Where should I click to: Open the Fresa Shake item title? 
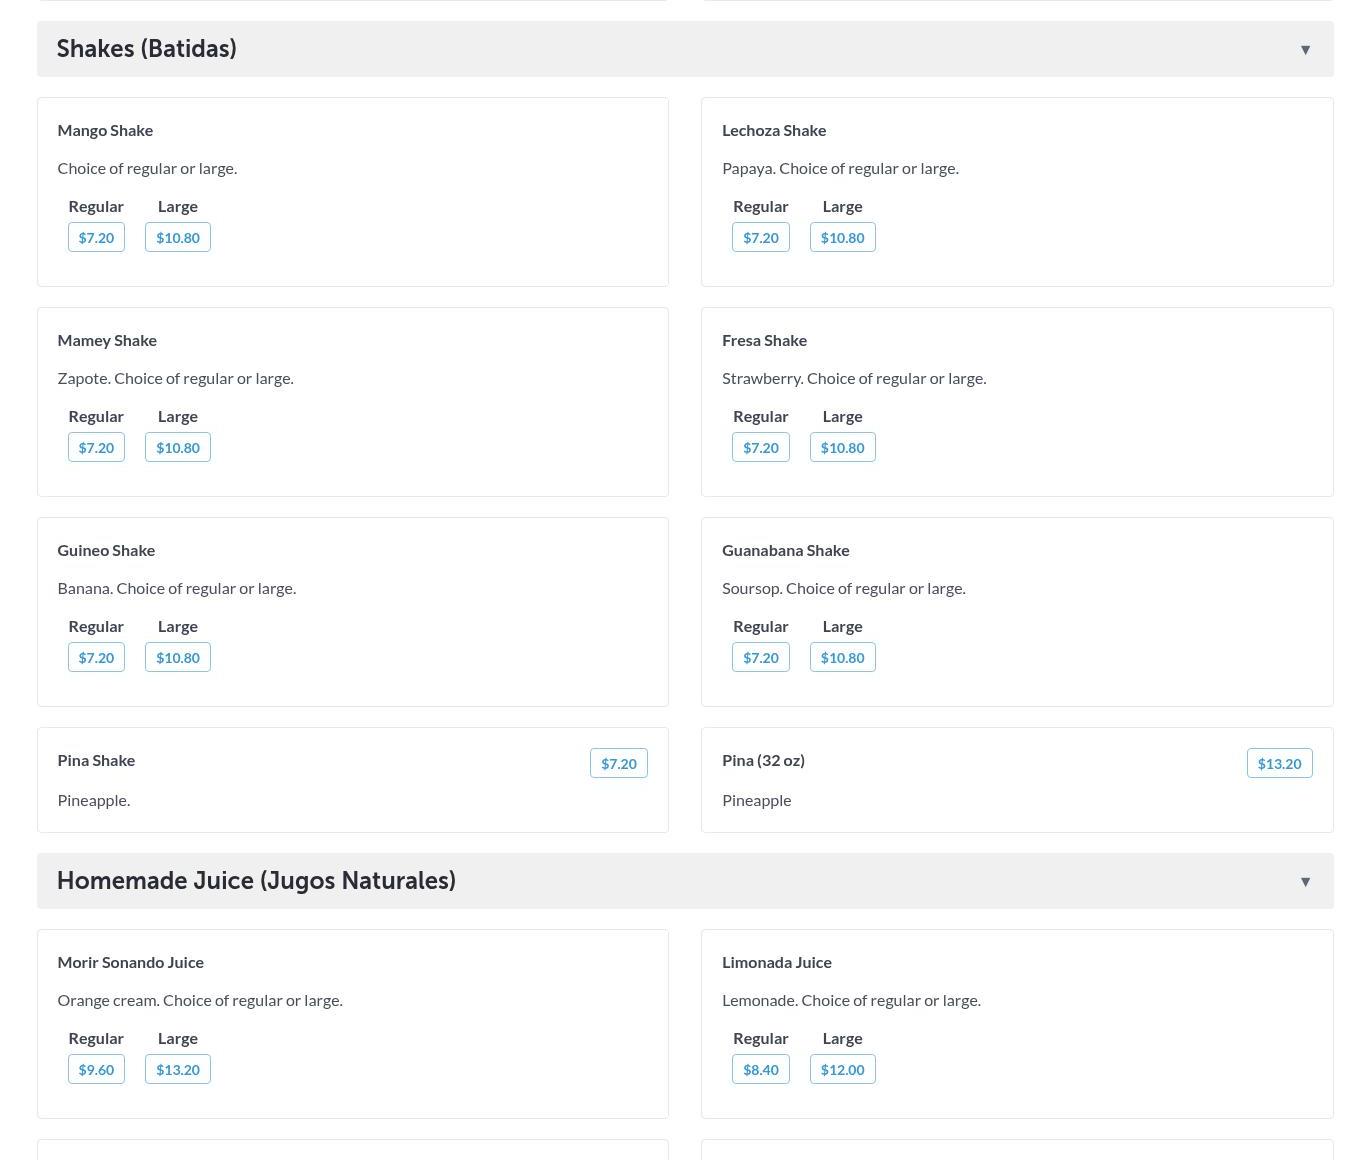click(x=764, y=340)
